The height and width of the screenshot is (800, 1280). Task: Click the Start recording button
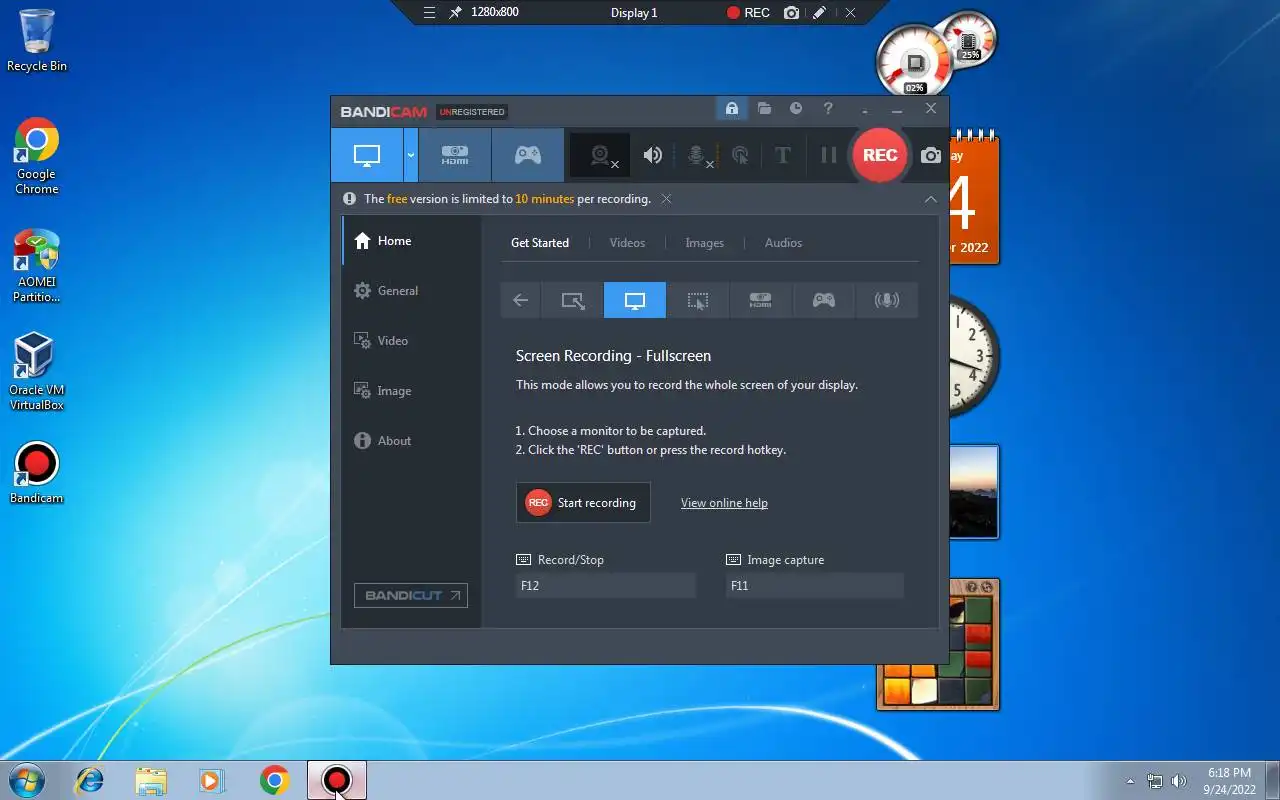click(x=583, y=503)
